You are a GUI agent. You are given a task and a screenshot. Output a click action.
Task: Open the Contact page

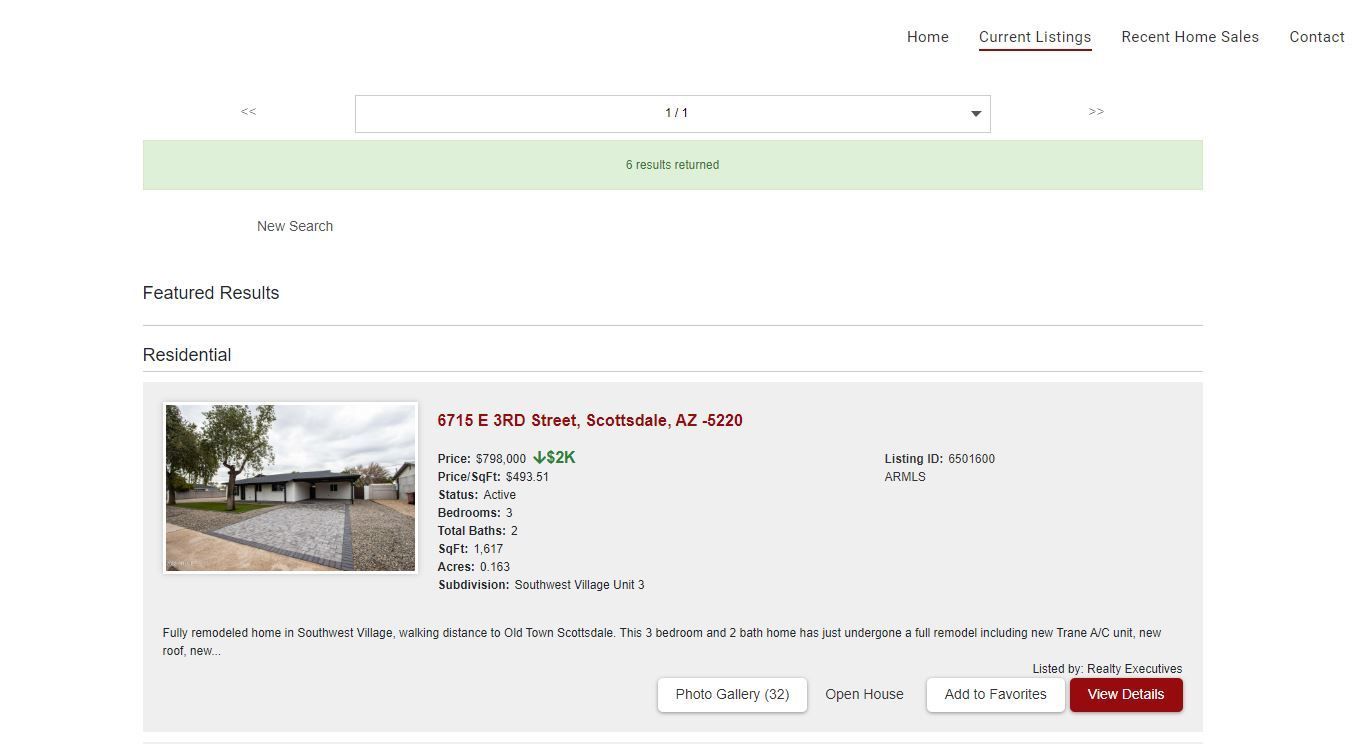(x=1317, y=37)
